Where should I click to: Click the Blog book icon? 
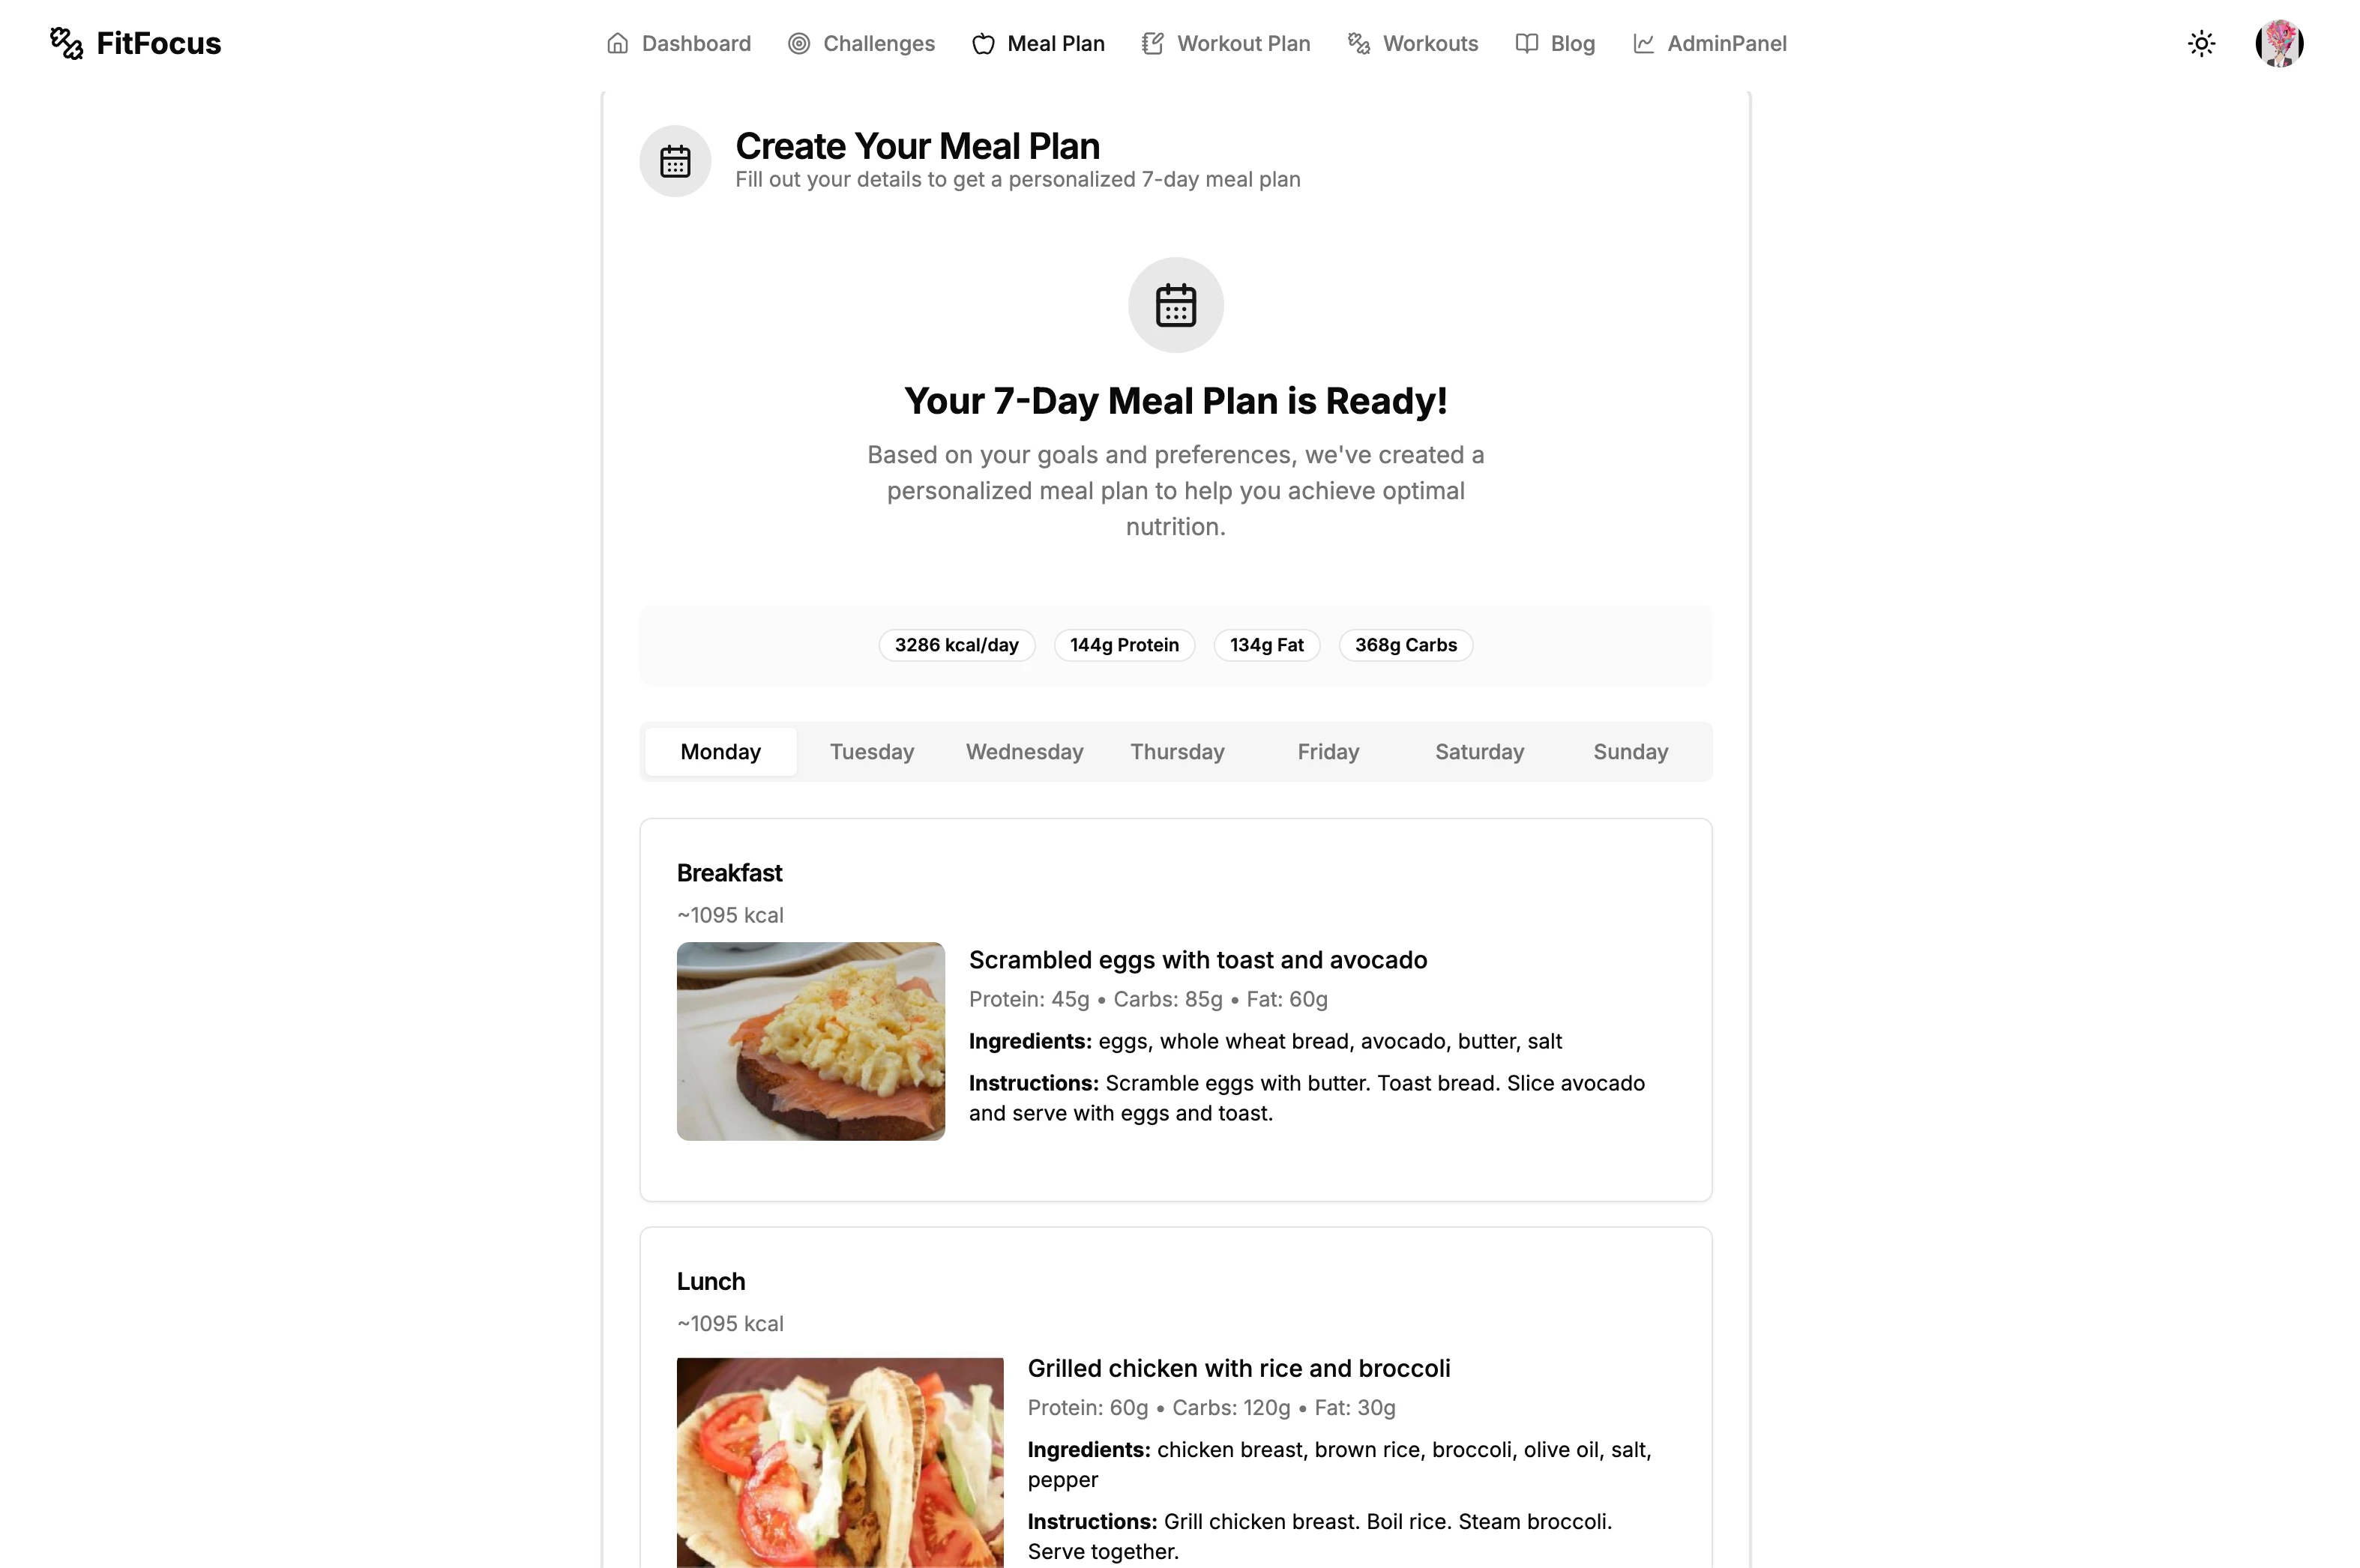[1527, 43]
